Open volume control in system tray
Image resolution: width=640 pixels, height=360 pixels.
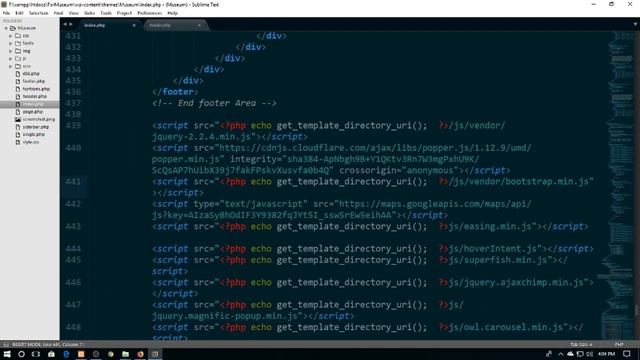589,354
